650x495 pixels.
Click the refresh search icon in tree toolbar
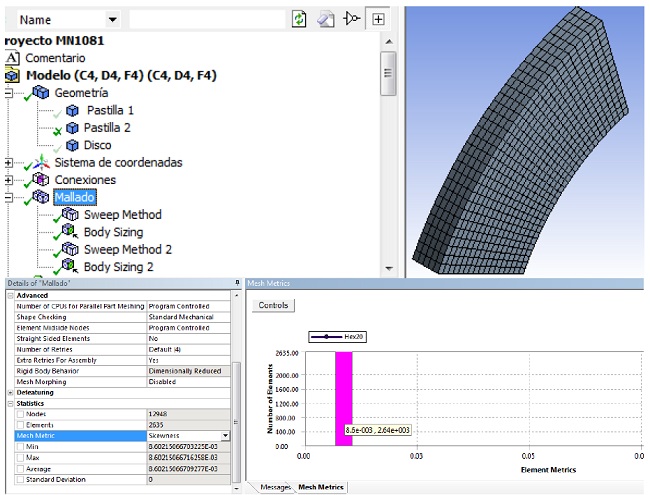pyautogui.click(x=299, y=19)
